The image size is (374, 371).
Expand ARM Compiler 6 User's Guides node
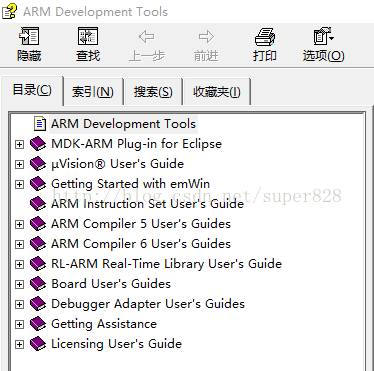pos(20,244)
